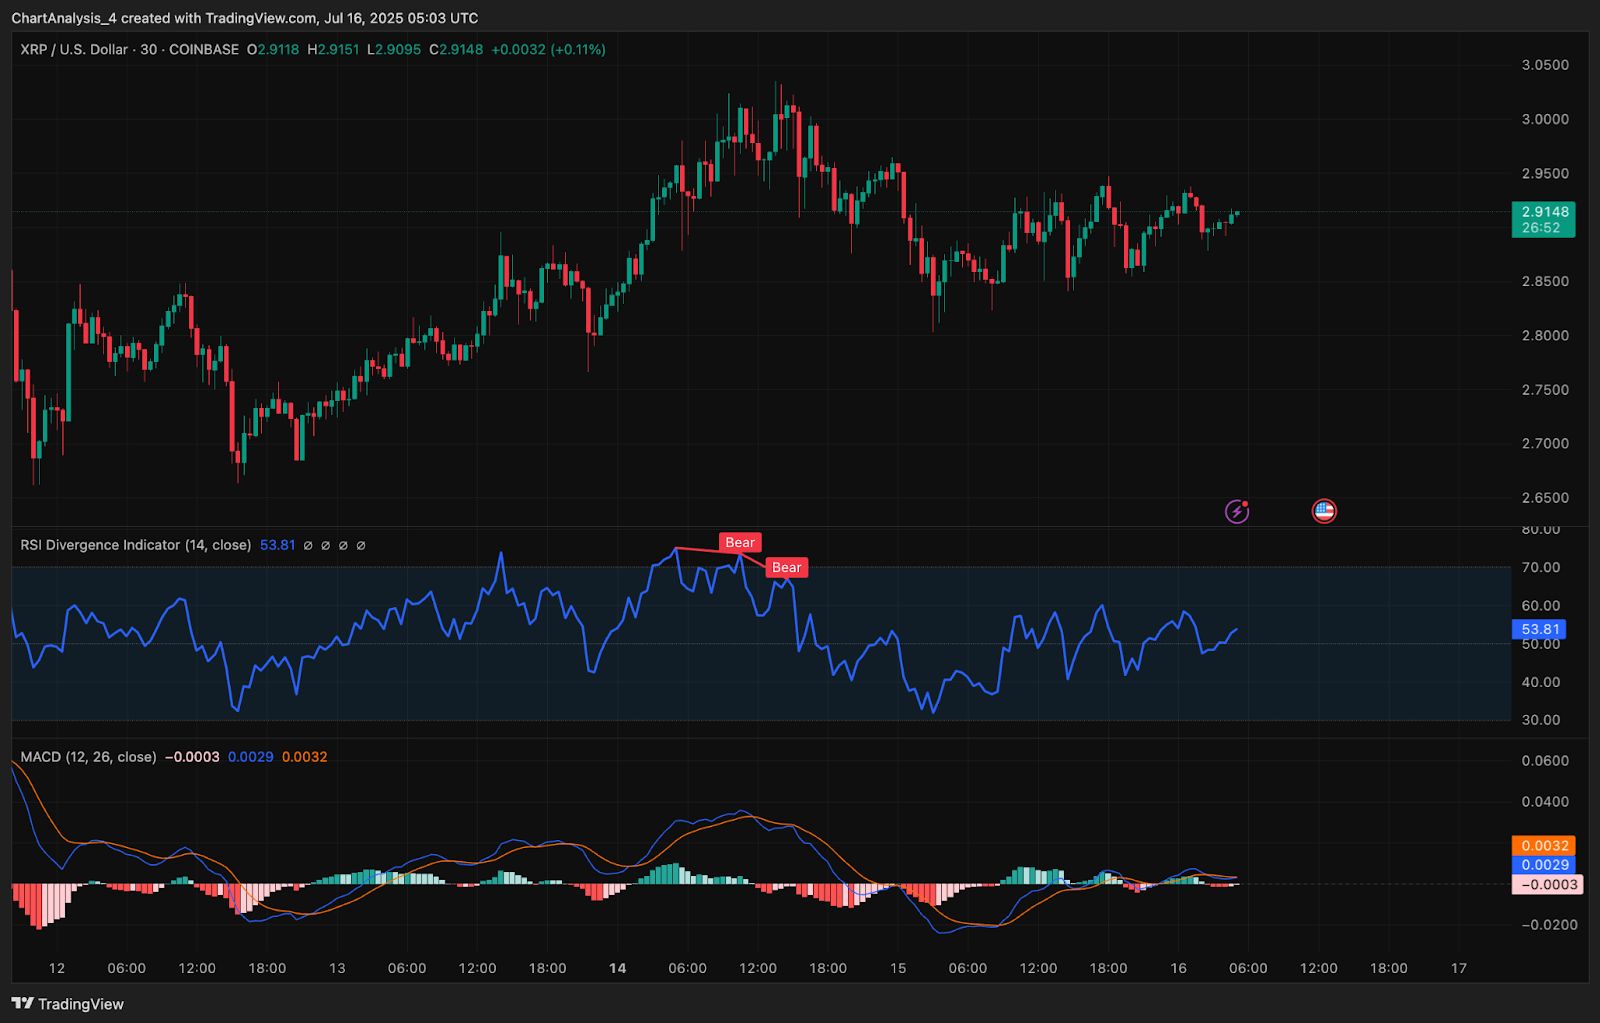Open RSI Divergence Indicator (14, close) legend
This screenshot has height=1023, width=1600.
click(136, 545)
